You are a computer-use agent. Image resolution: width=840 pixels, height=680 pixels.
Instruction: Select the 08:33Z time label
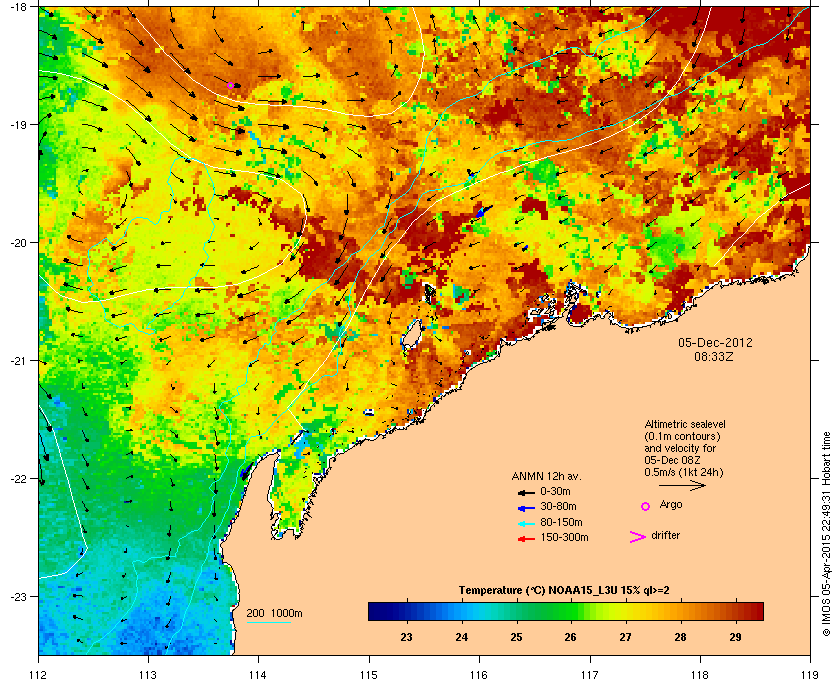pyautogui.click(x=714, y=356)
